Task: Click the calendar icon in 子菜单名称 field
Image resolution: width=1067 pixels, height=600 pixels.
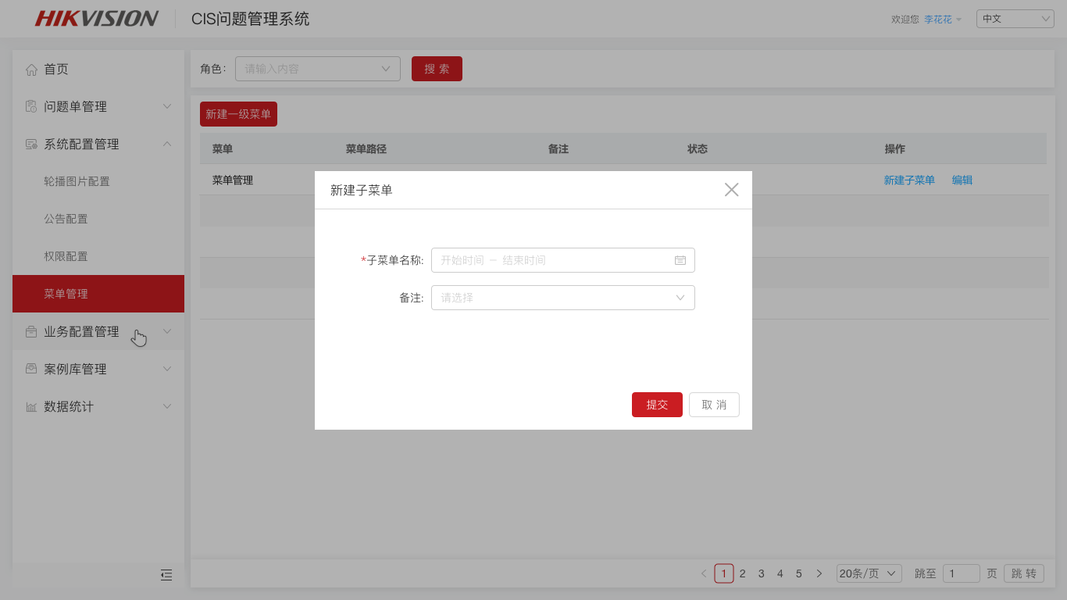Action: (x=680, y=261)
